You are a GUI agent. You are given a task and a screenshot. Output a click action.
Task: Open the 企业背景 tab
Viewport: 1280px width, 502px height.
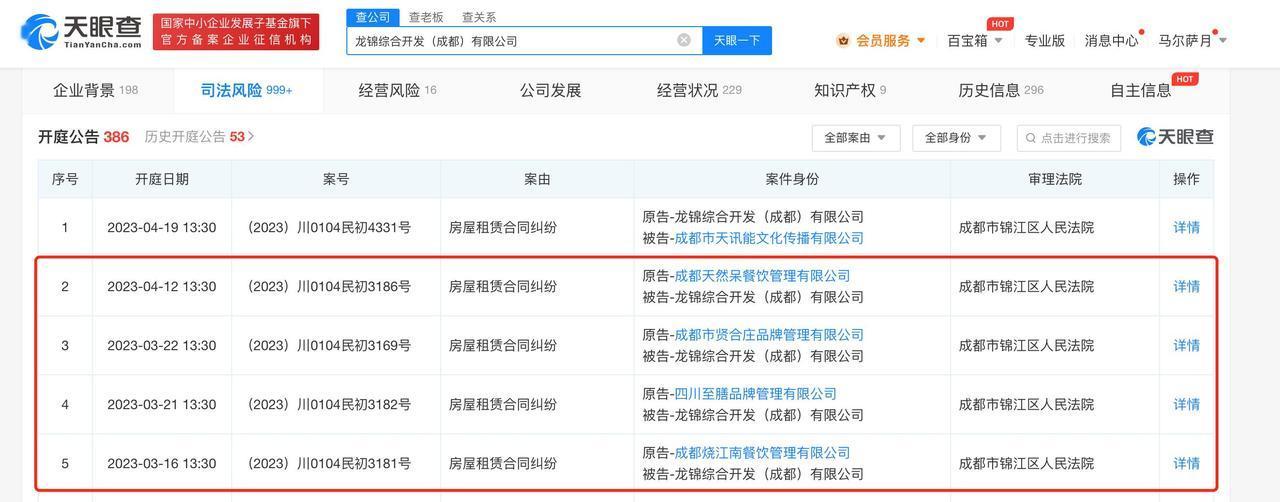click(95, 90)
